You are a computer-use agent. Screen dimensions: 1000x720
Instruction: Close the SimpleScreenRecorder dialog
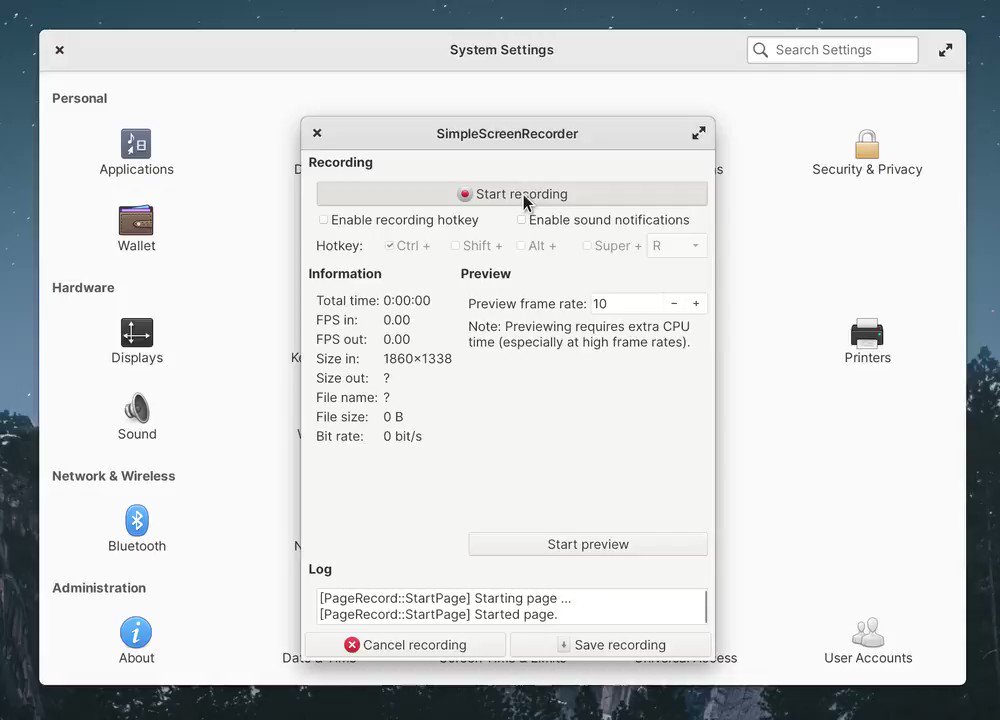(x=317, y=133)
